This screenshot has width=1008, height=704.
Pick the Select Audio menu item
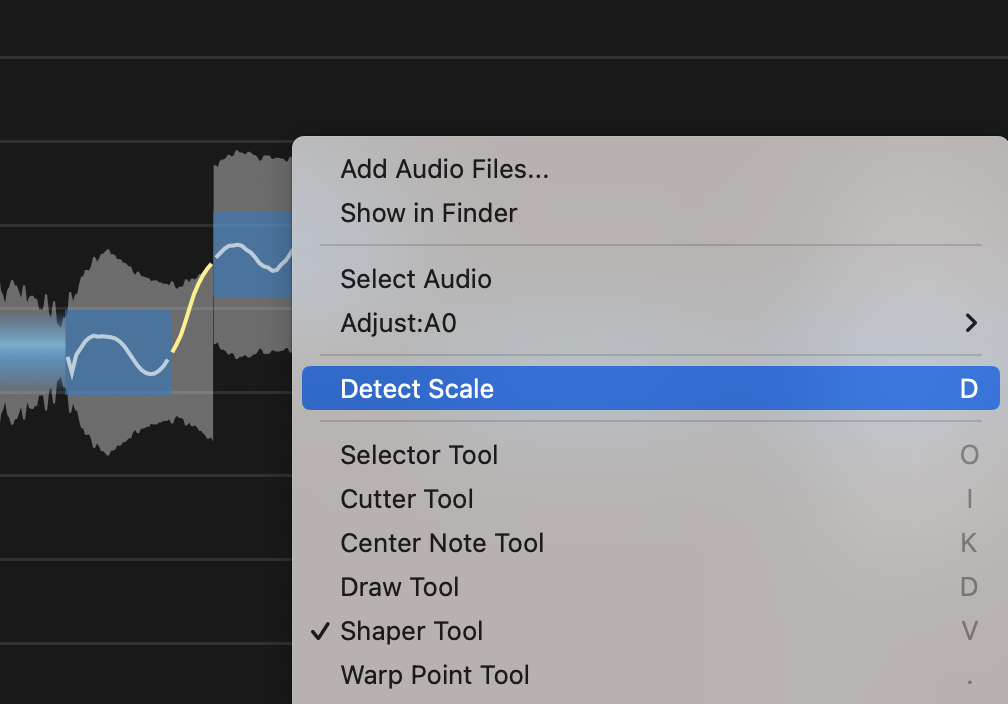415,279
